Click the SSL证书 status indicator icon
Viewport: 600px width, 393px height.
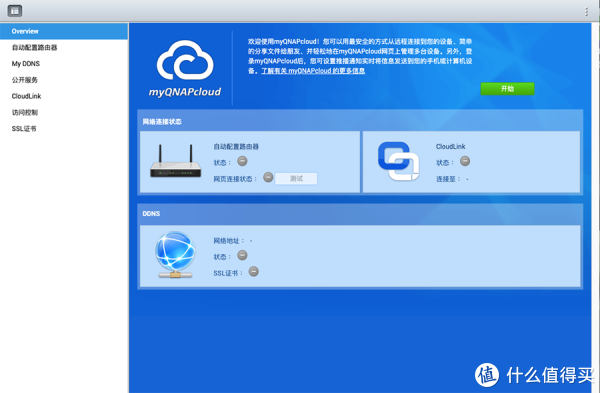(x=254, y=272)
